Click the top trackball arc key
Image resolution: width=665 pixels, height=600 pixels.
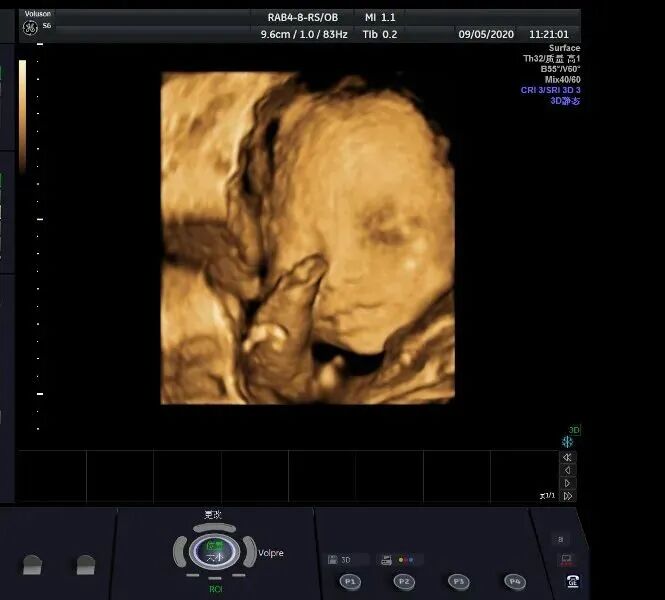click(x=214, y=528)
